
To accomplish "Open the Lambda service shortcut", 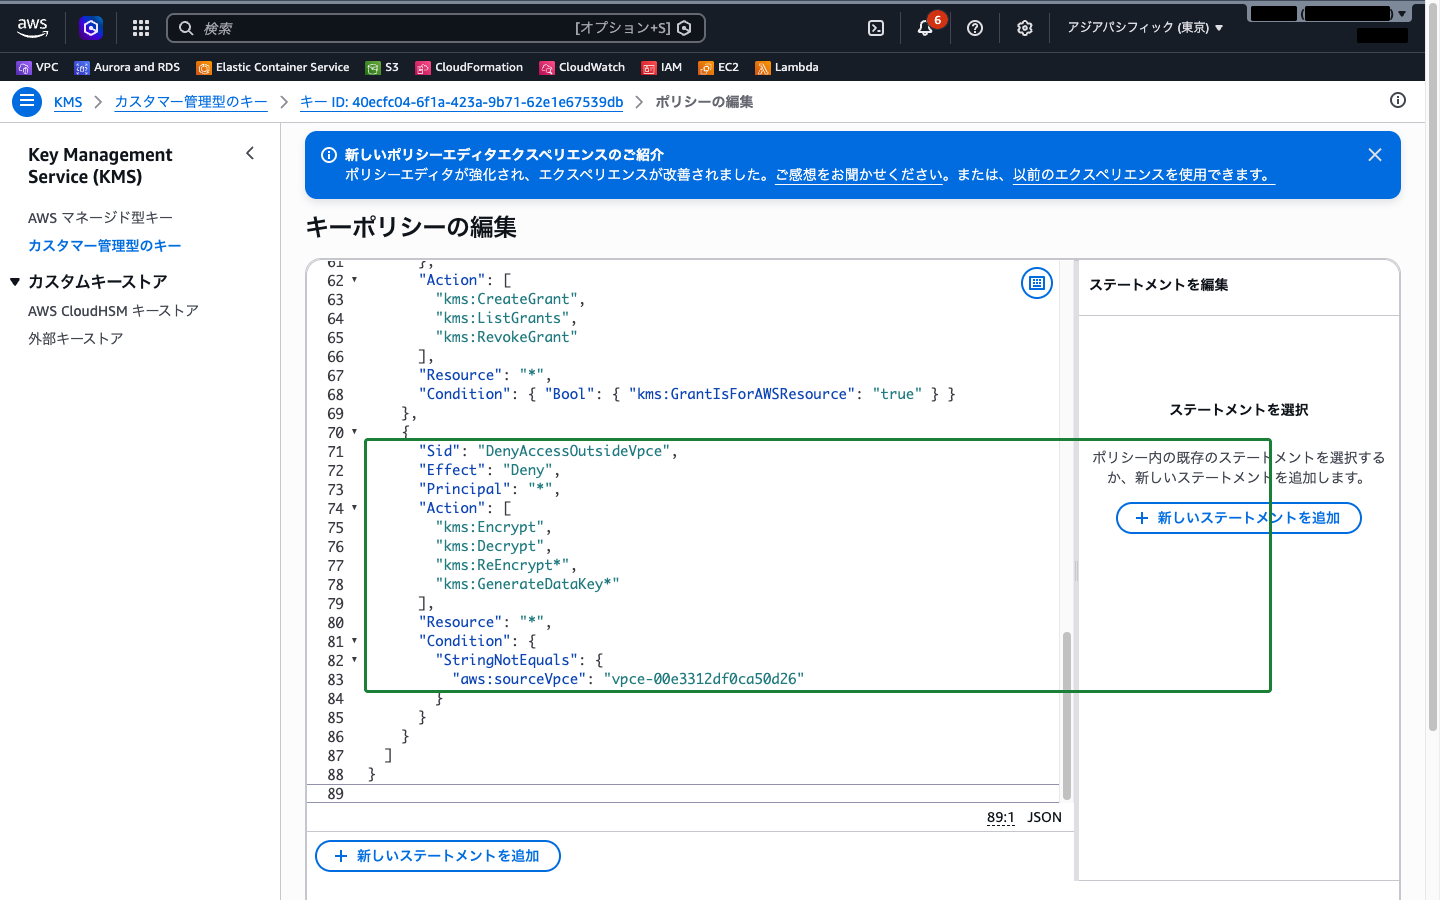I will coord(787,67).
